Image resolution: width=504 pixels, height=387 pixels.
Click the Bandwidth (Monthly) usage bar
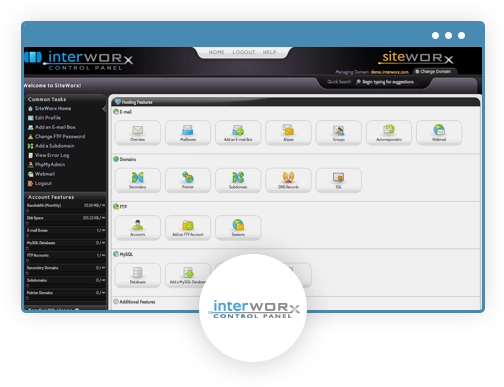click(66, 208)
